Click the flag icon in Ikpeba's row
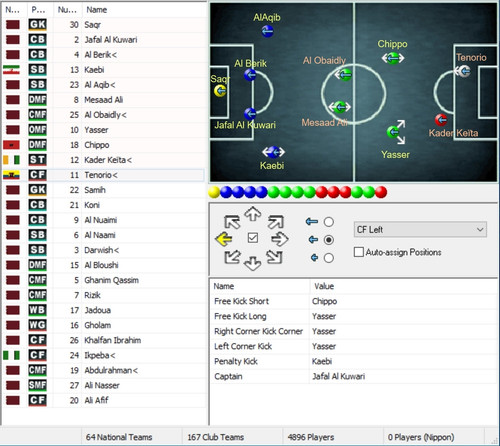The width and height of the screenshot is (500, 446). pyautogui.click(x=11, y=355)
